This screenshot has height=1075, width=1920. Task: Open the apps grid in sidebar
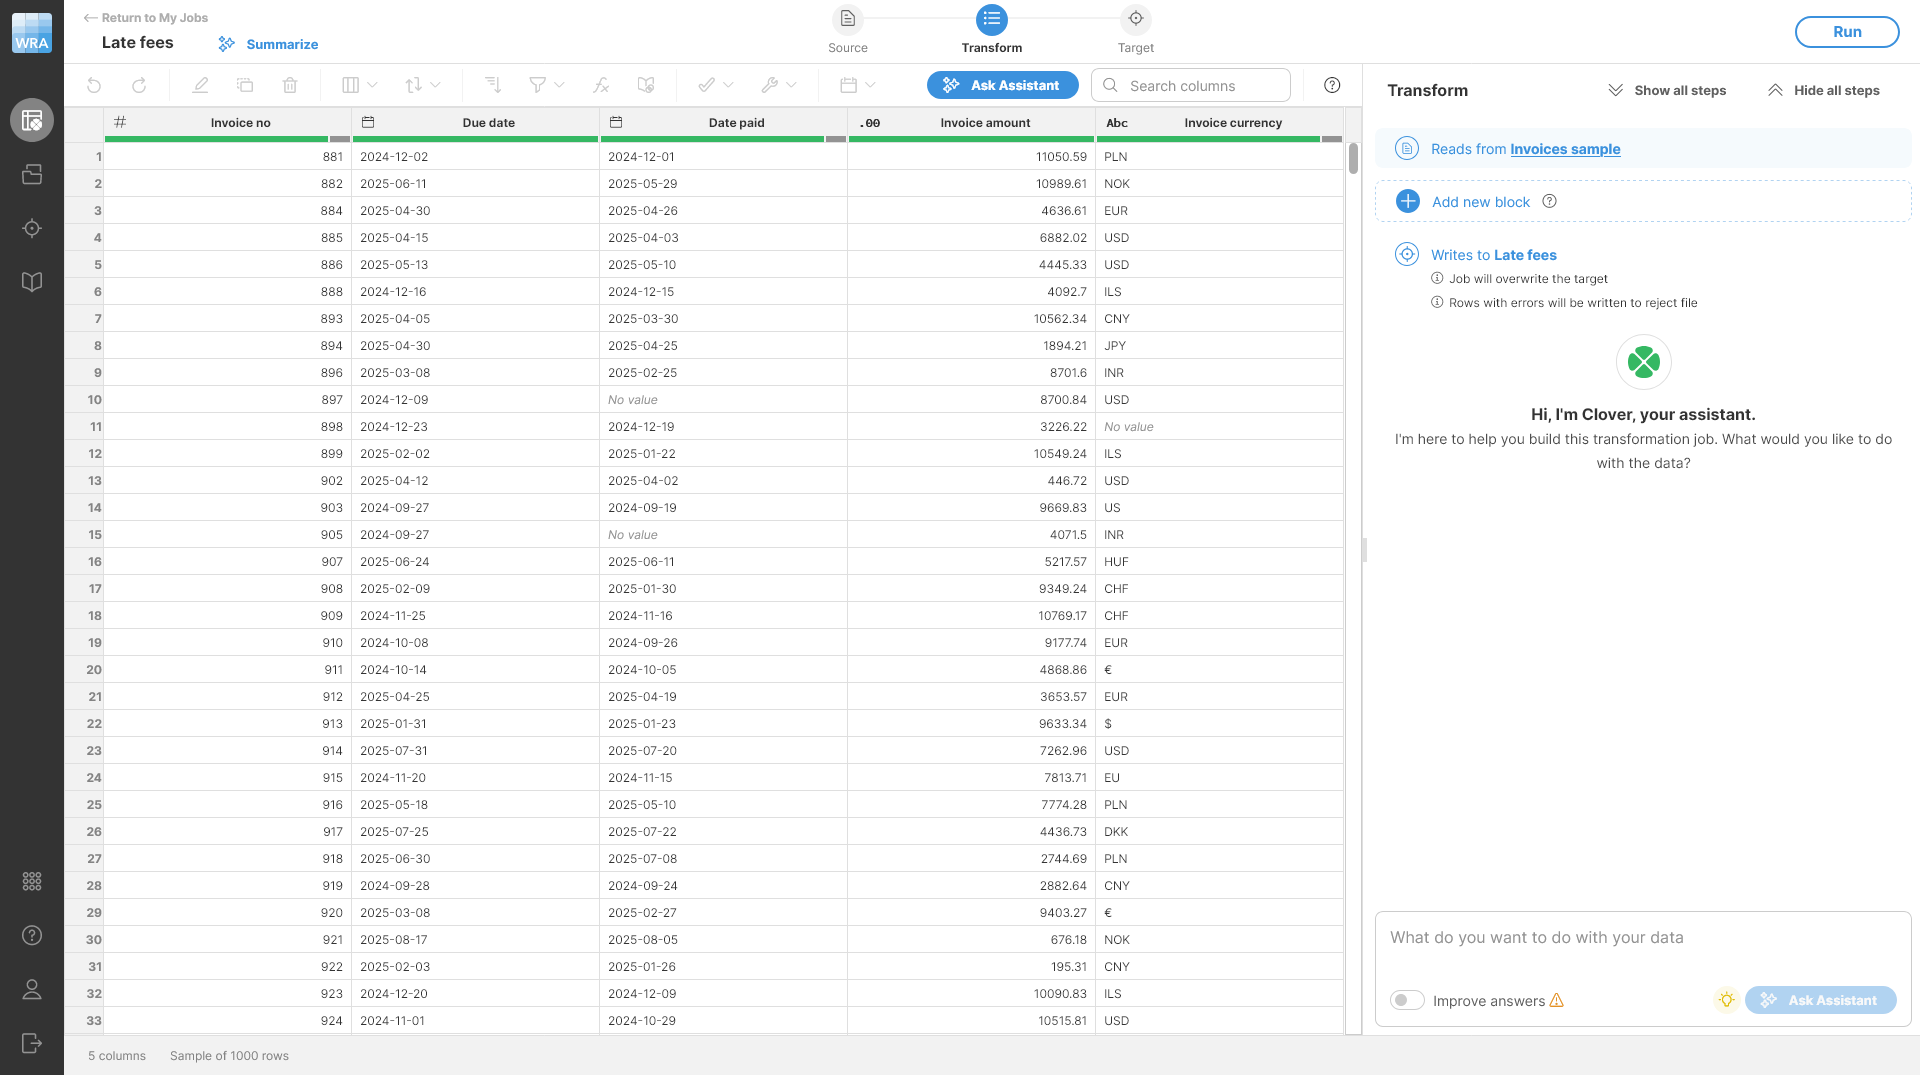pos(32,881)
